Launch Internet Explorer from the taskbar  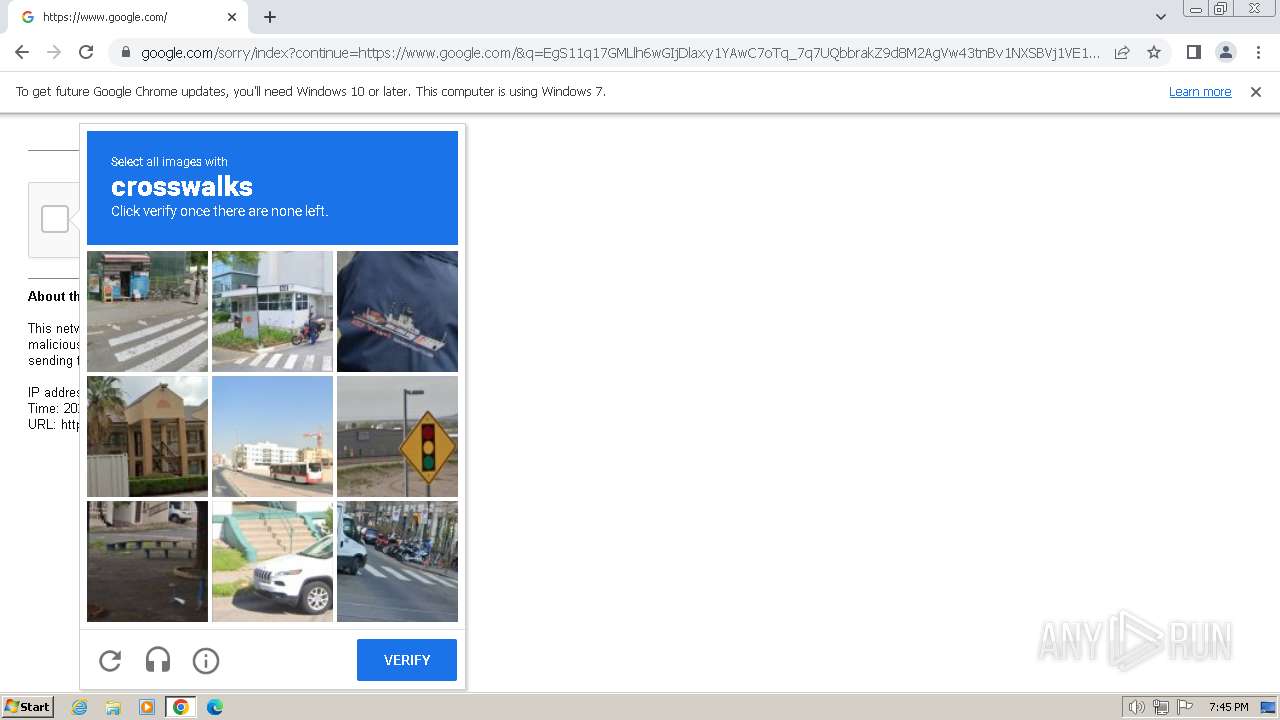click(80, 707)
